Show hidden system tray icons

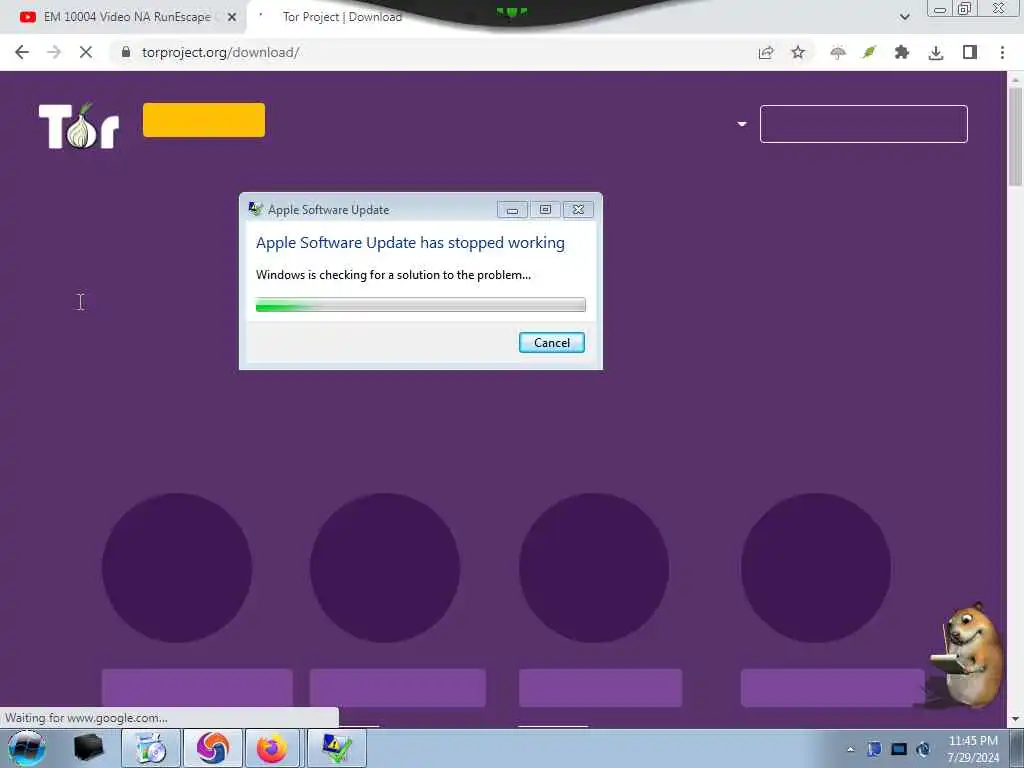tap(850, 749)
